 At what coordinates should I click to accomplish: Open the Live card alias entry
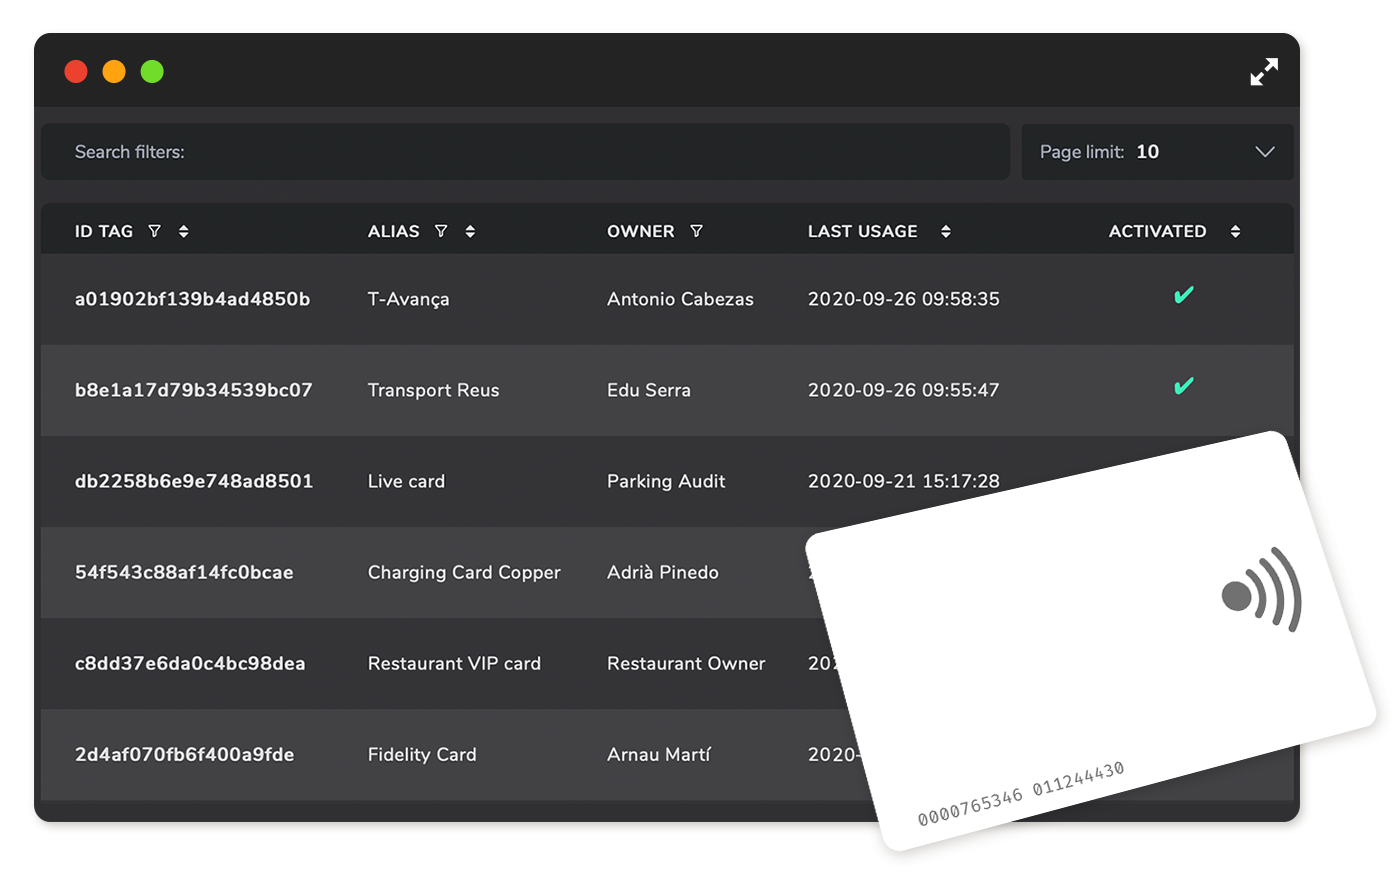(406, 481)
